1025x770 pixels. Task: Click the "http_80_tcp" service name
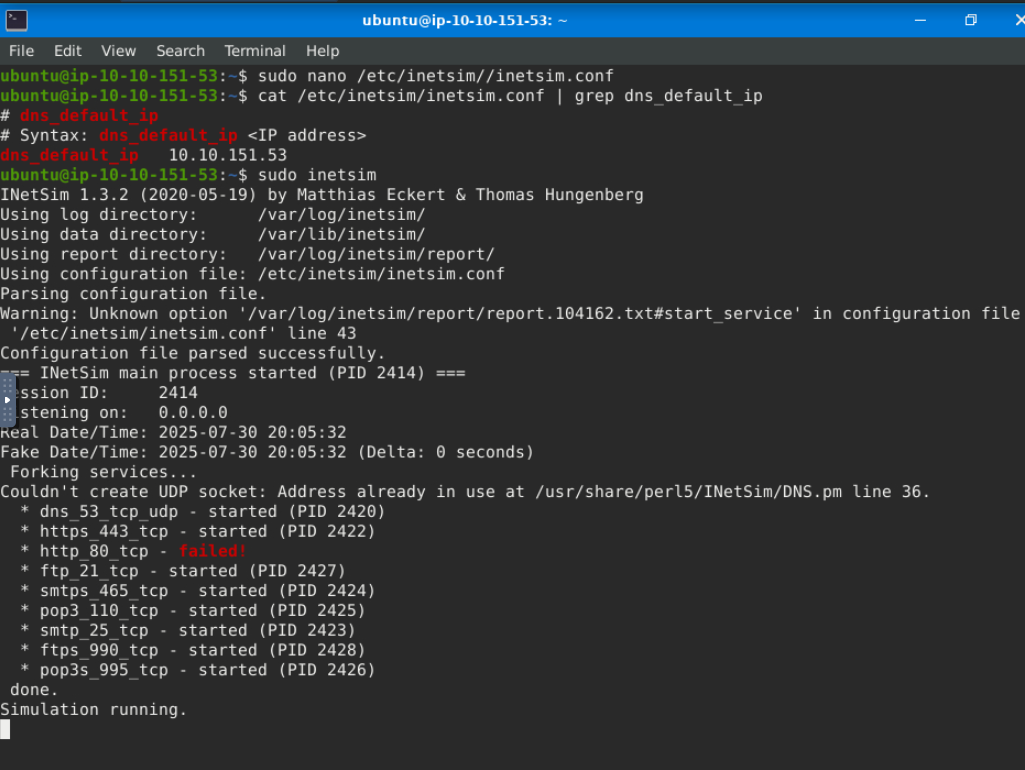tap(94, 552)
